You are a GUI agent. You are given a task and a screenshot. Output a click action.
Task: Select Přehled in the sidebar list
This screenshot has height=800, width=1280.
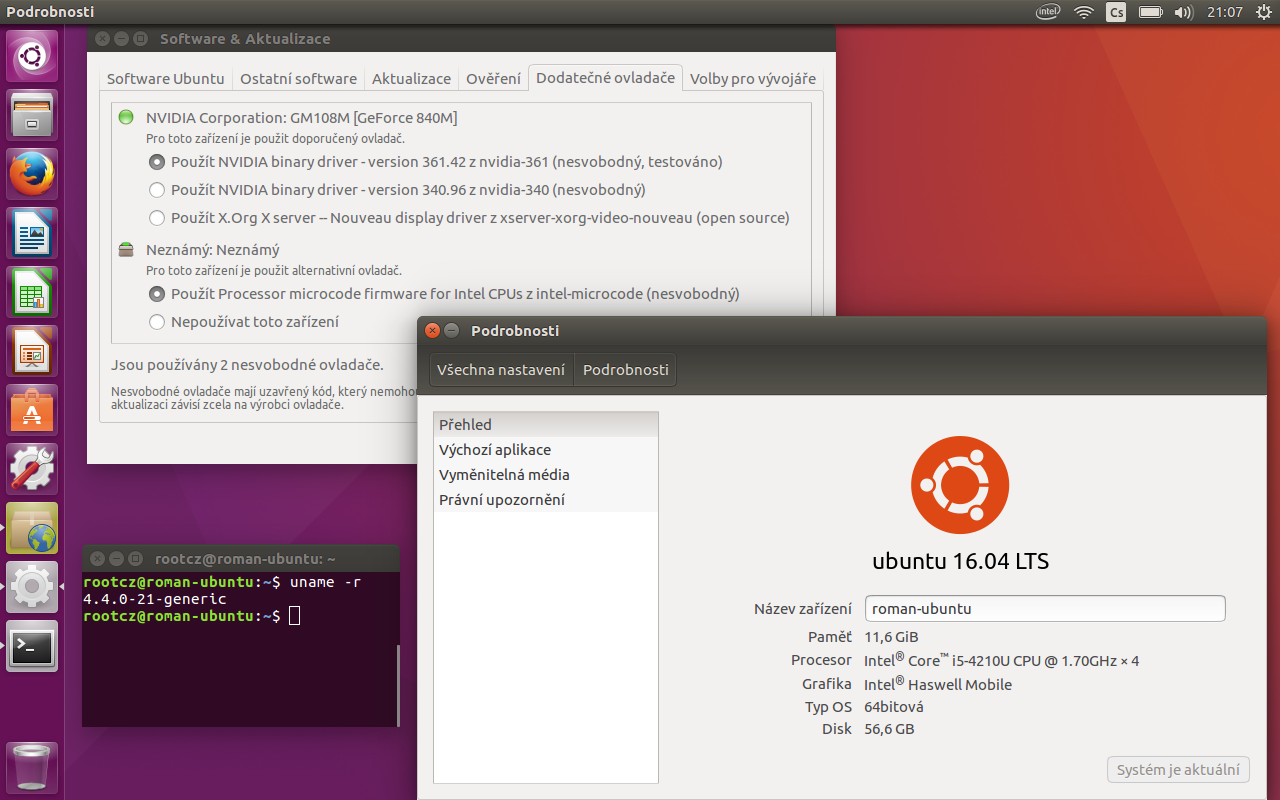(546, 425)
